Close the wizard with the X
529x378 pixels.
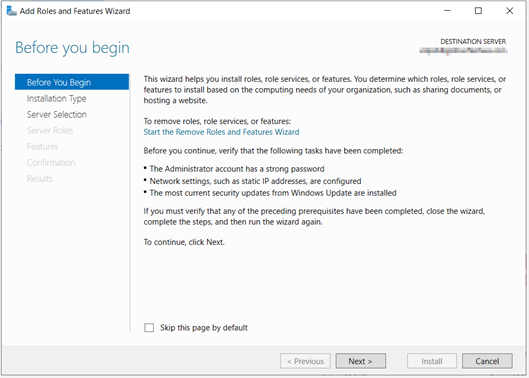(509, 11)
